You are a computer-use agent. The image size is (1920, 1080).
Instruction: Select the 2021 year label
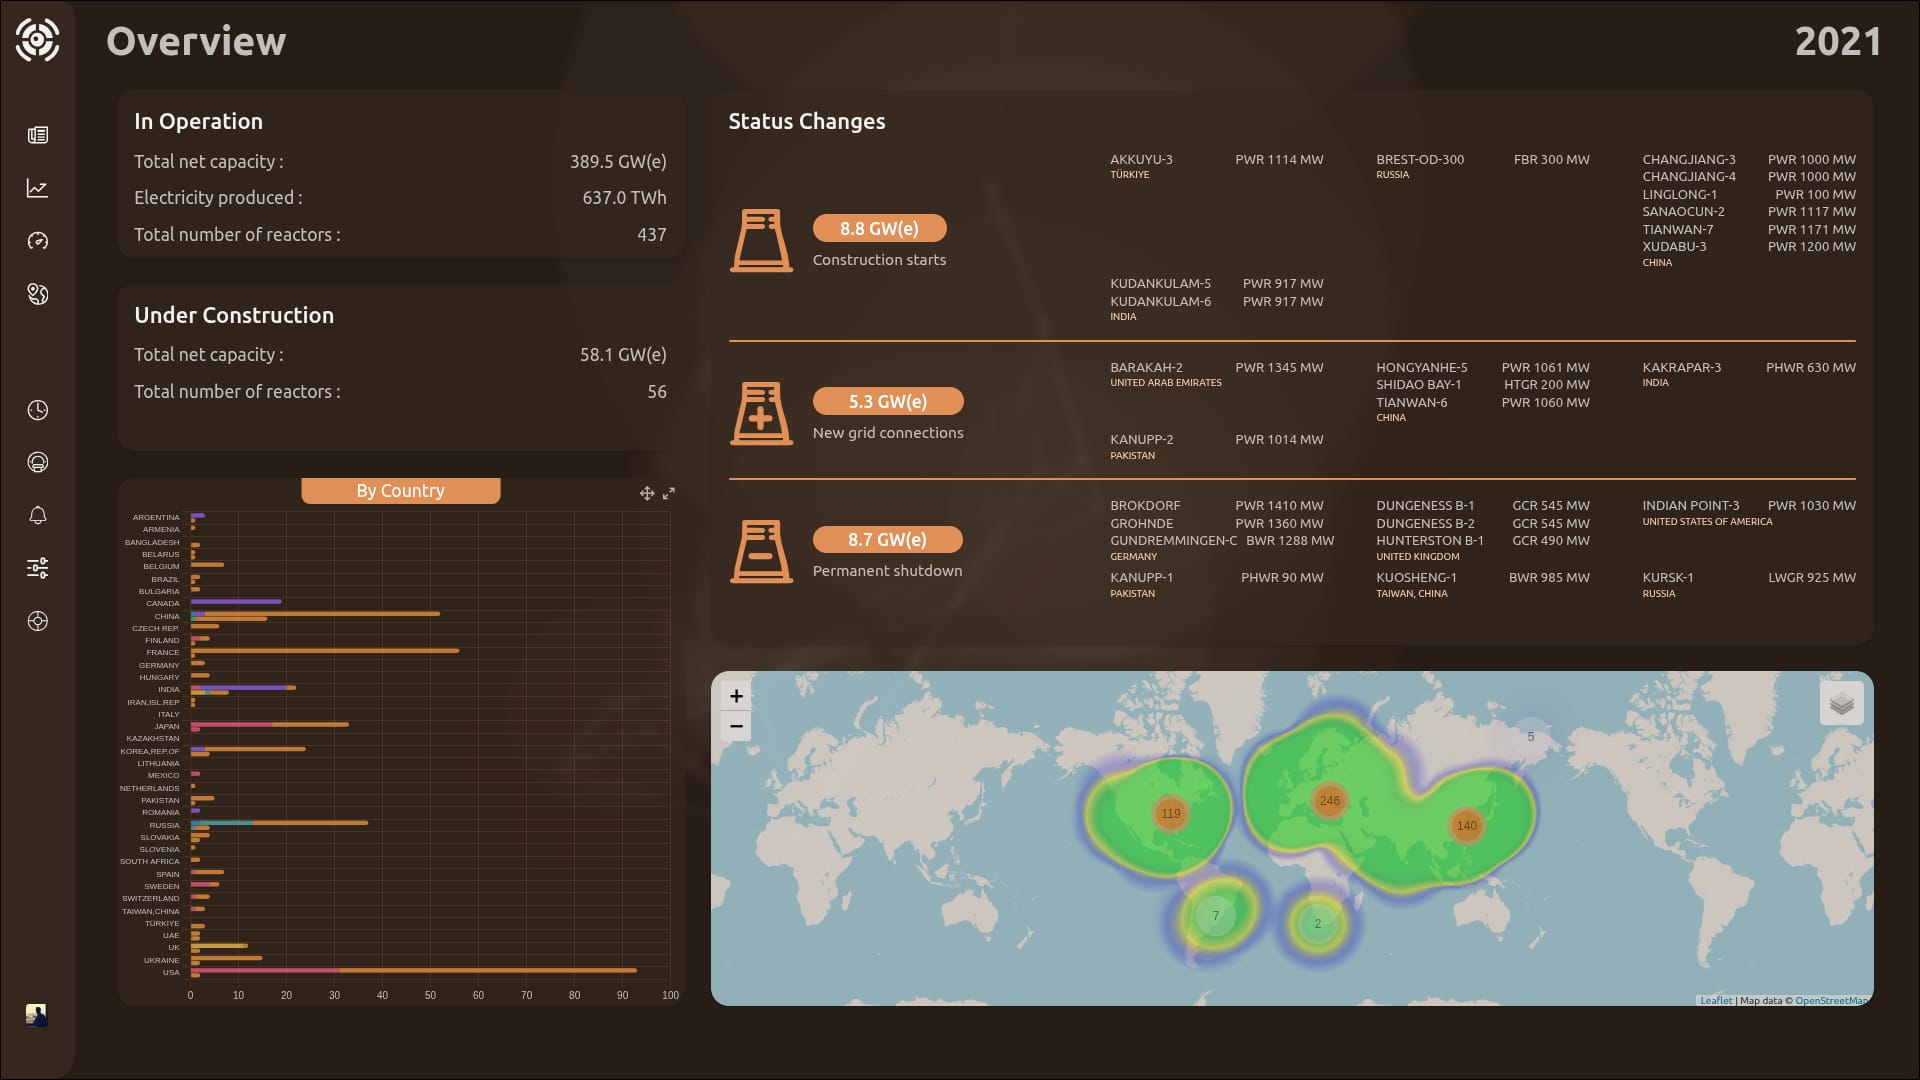tap(1838, 41)
